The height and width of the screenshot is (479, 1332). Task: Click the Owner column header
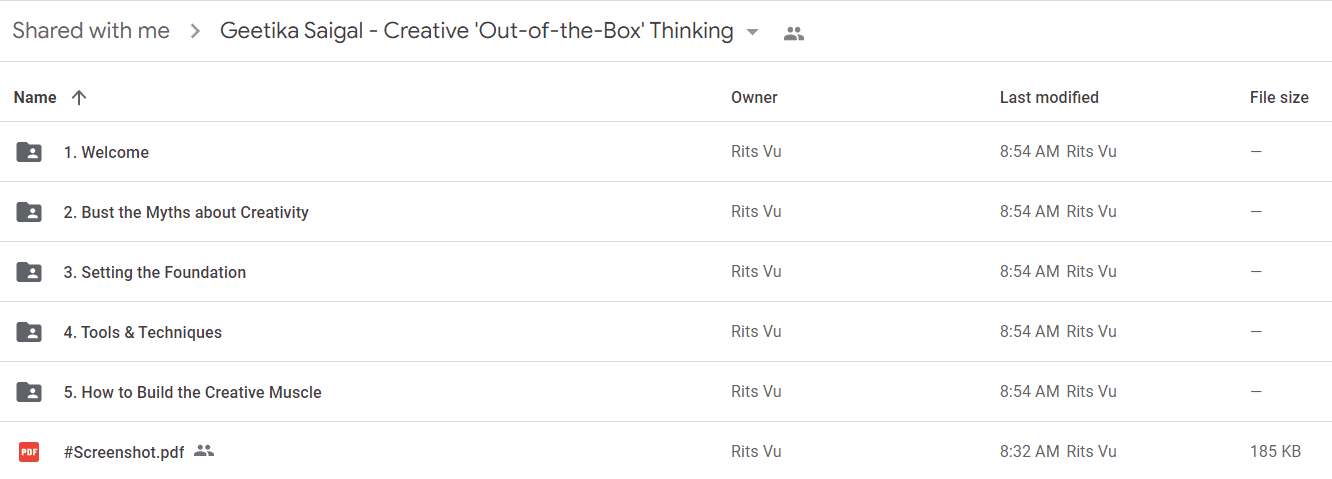point(754,97)
